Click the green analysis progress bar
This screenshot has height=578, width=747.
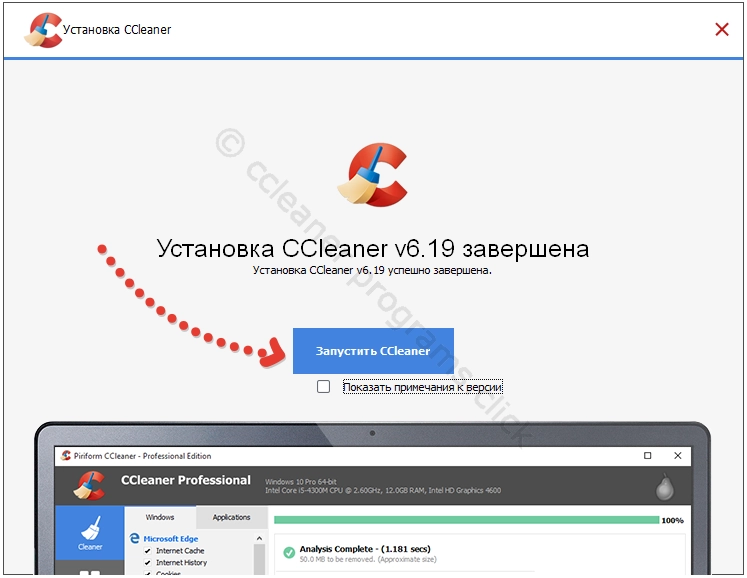pos(466,520)
